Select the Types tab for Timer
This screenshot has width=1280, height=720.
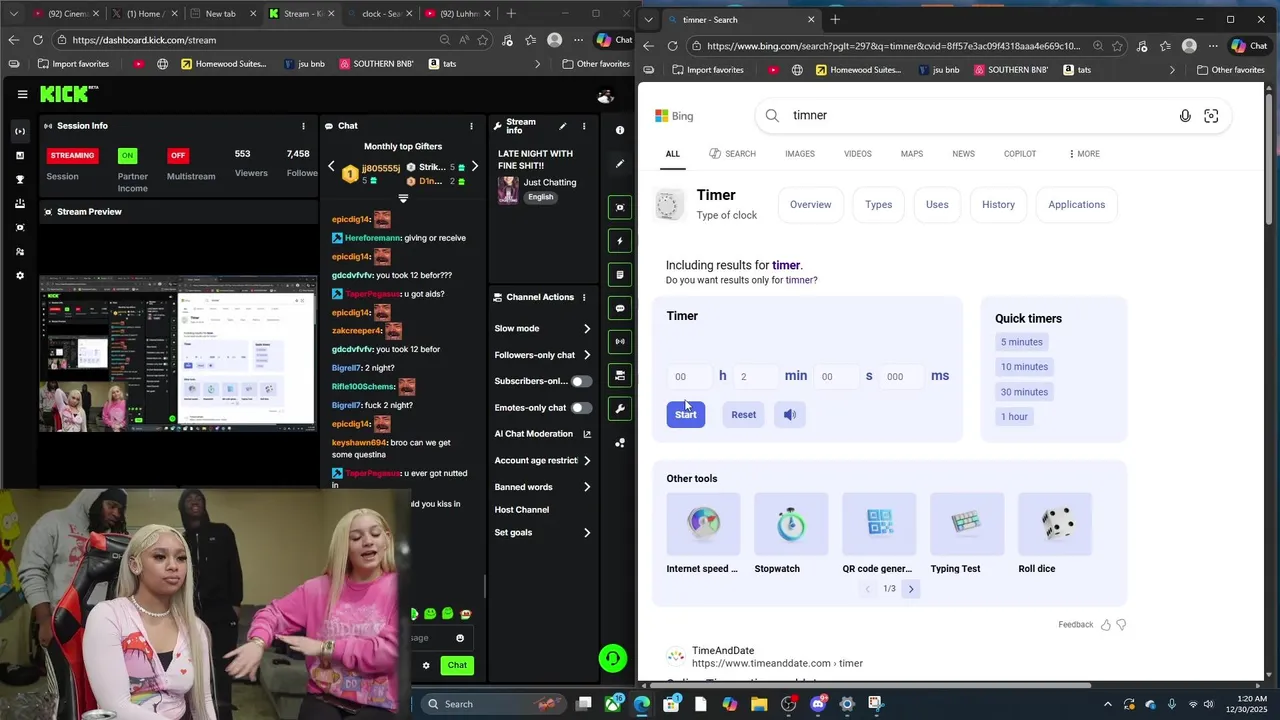pos(879,205)
